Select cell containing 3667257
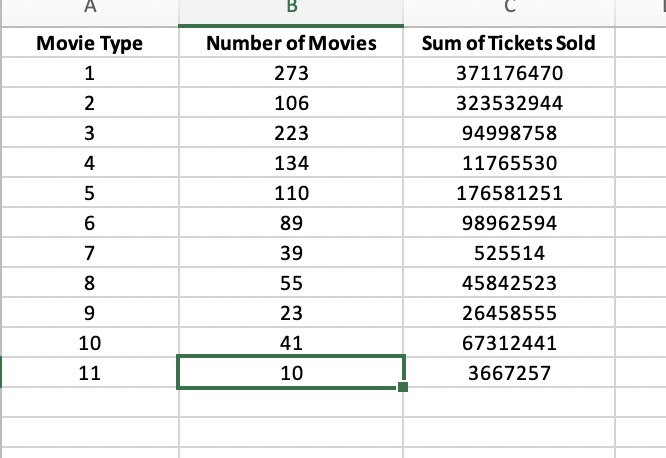 509,373
